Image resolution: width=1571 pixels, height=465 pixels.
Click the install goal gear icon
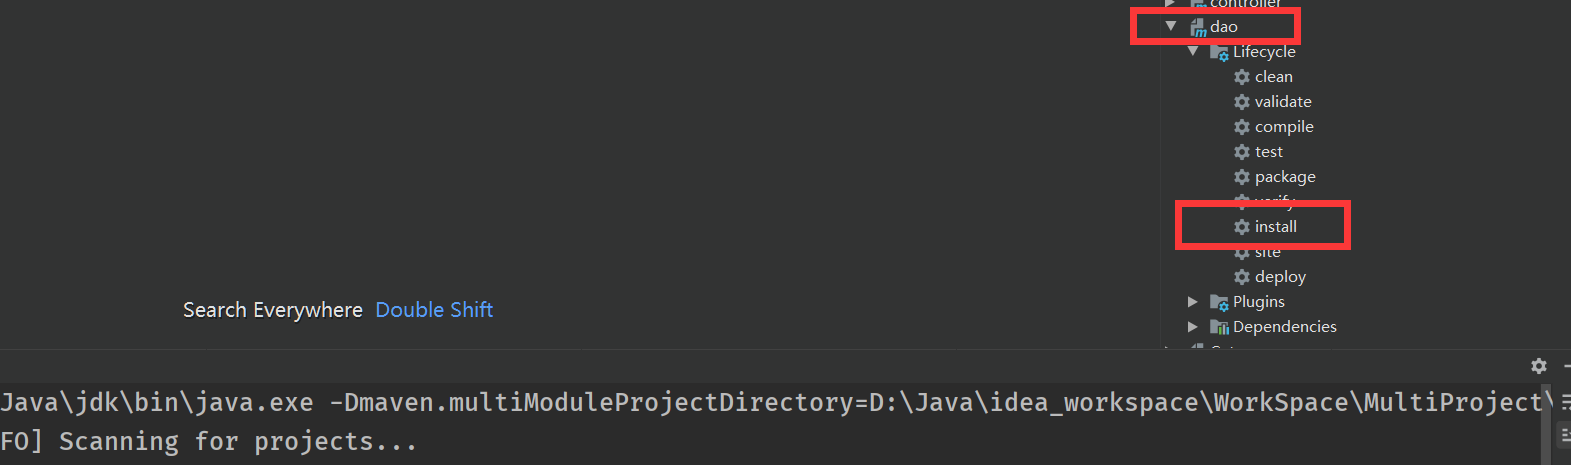(1242, 227)
